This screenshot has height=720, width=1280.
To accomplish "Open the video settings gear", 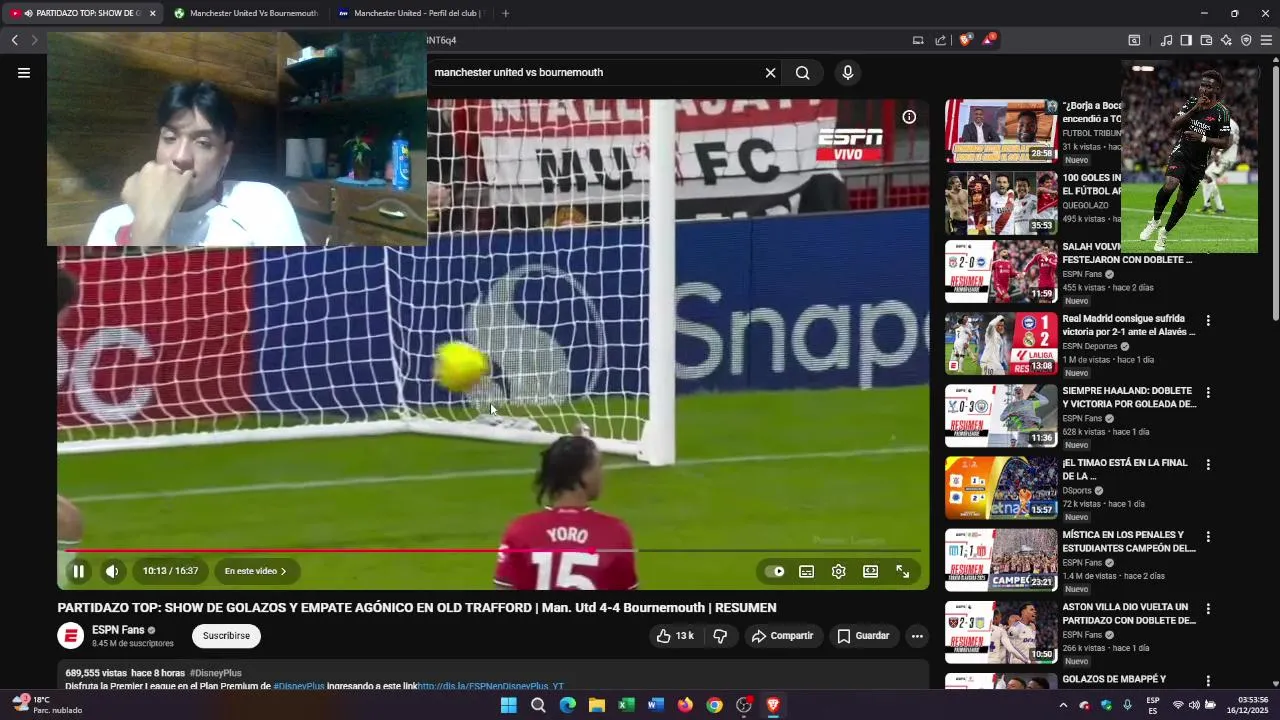I will pos(839,571).
